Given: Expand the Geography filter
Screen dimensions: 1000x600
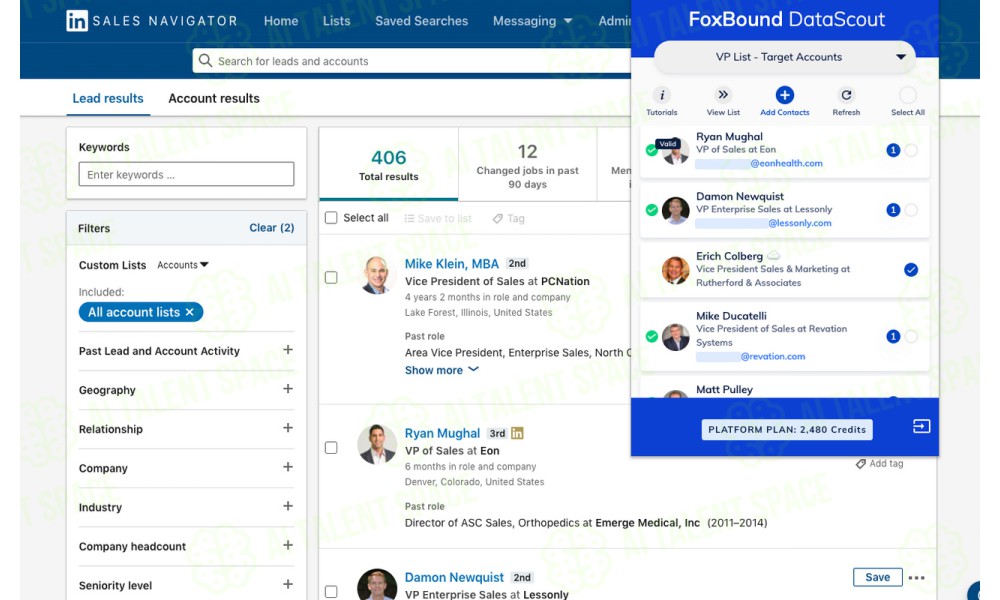Looking at the screenshot, I should coord(288,389).
